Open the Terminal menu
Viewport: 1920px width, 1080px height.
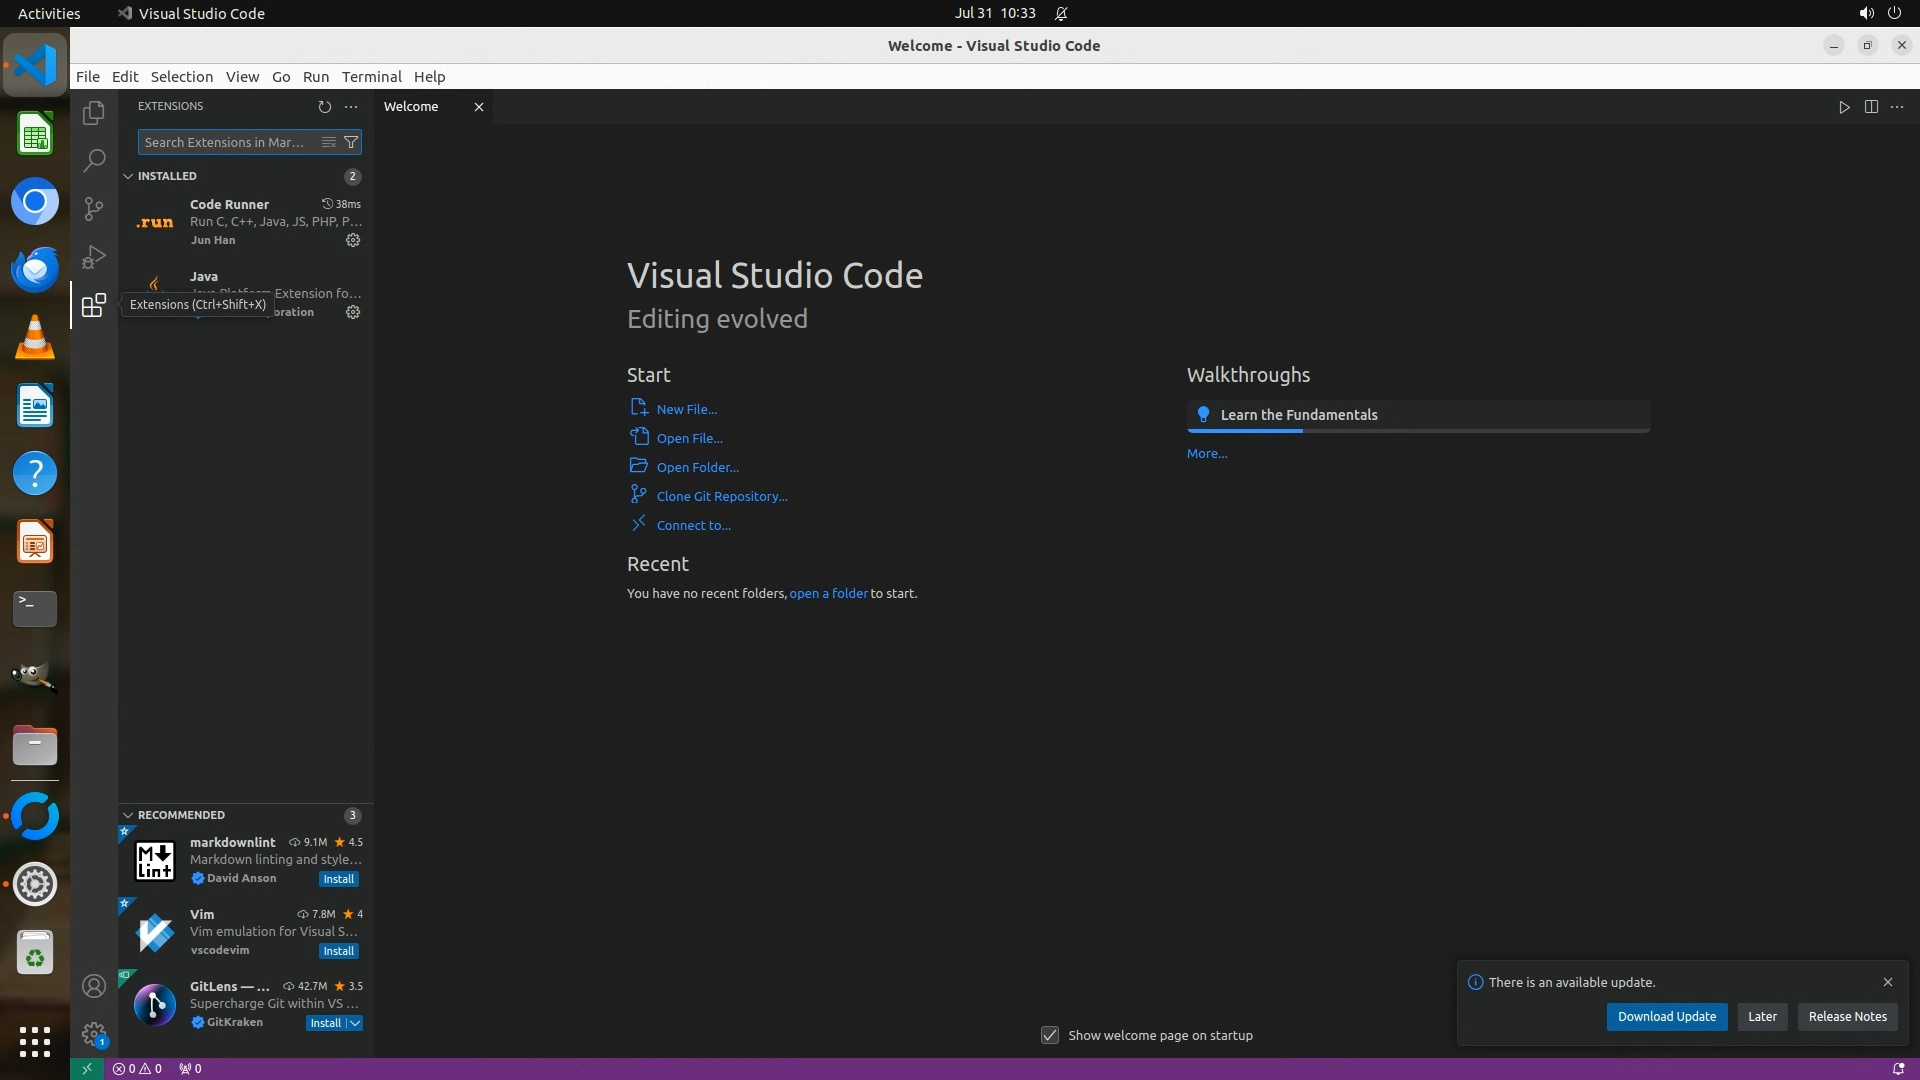pyautogui.click(x=371, y=77)
